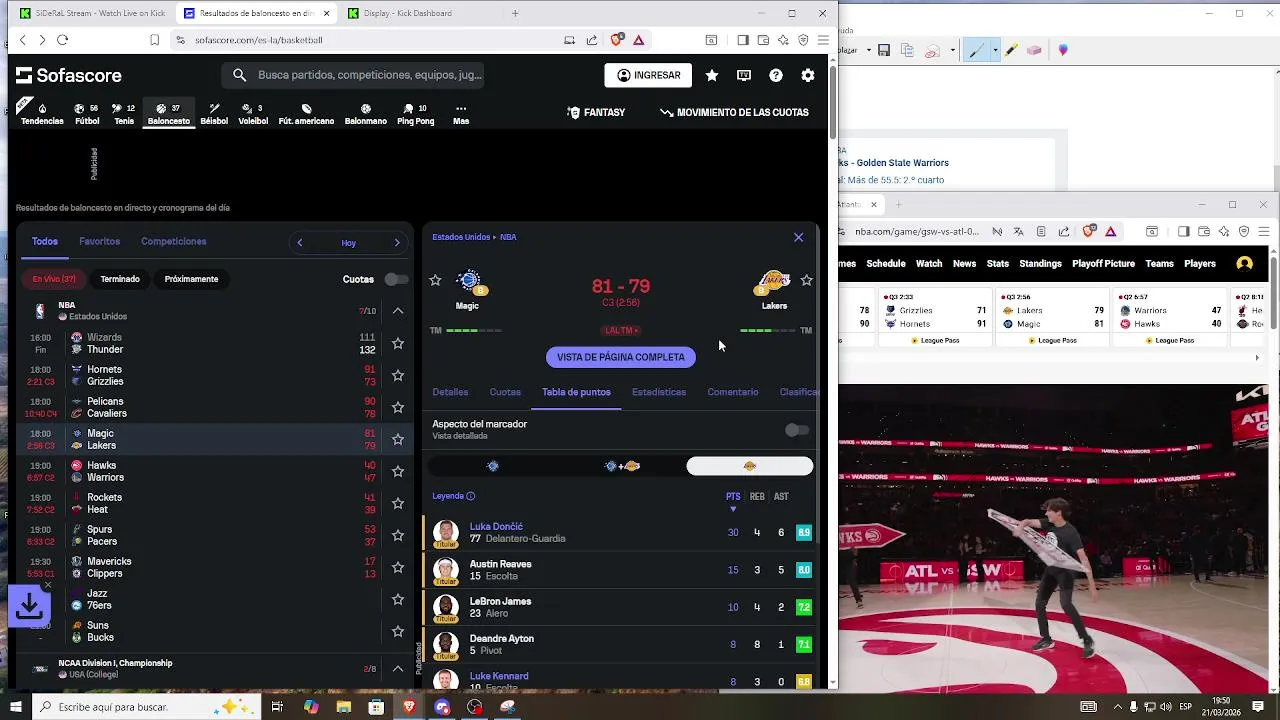Sort table by PTS column

[x=733, y=497]
